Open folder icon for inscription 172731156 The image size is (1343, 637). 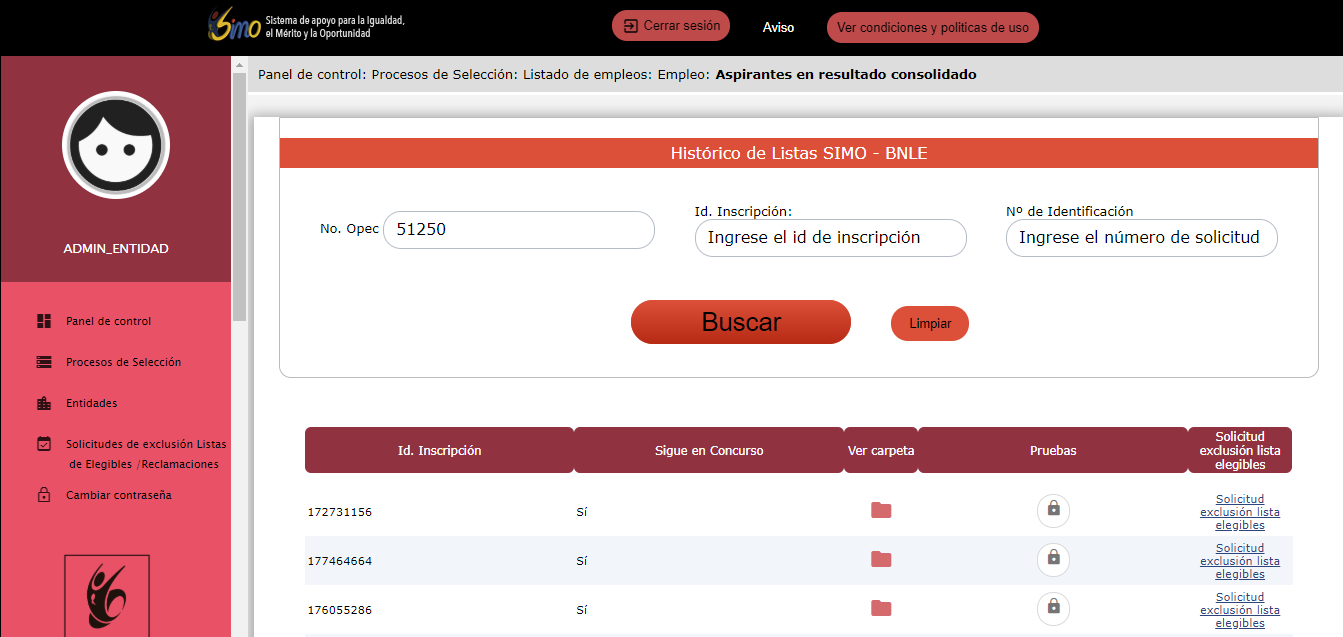coord(880,511)
